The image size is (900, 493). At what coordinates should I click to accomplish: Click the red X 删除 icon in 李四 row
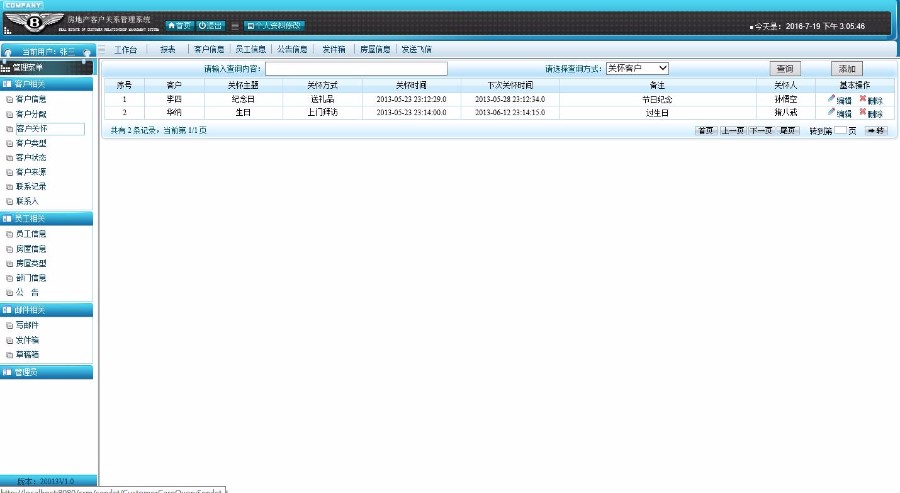pyautogui.click(x=863, y=99)
